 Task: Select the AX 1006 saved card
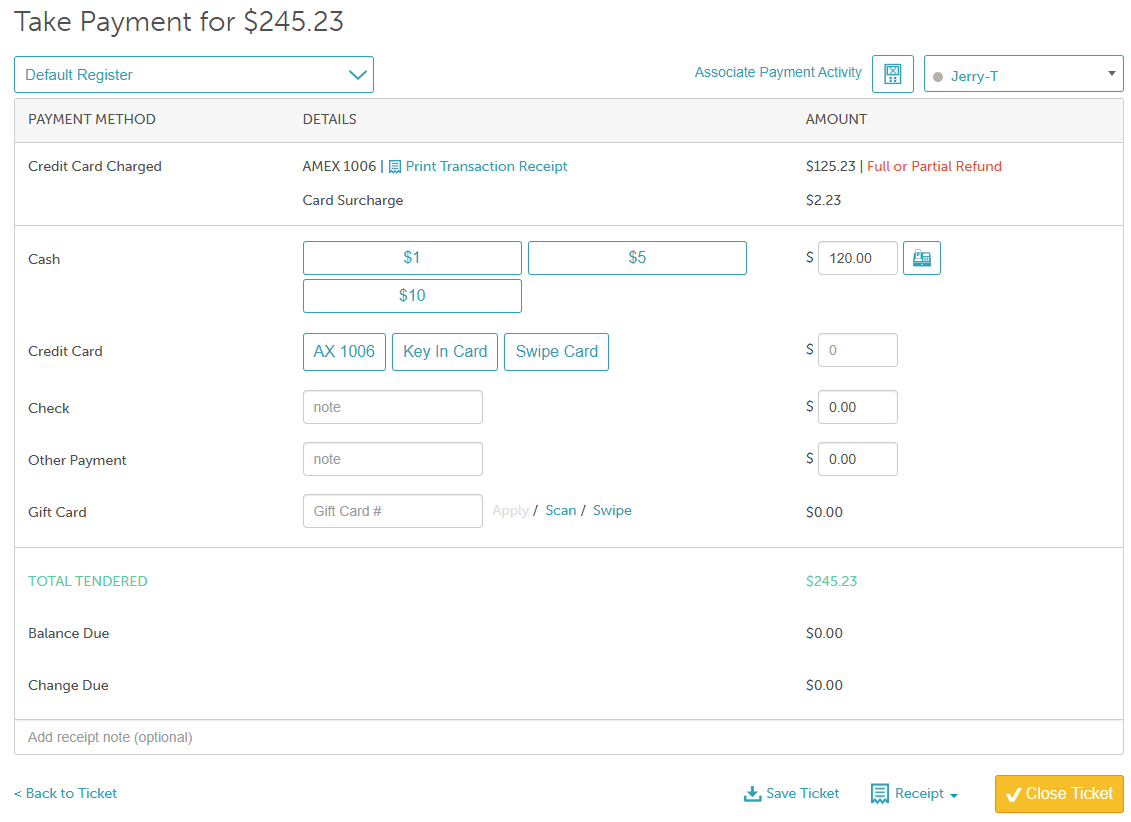344,352
